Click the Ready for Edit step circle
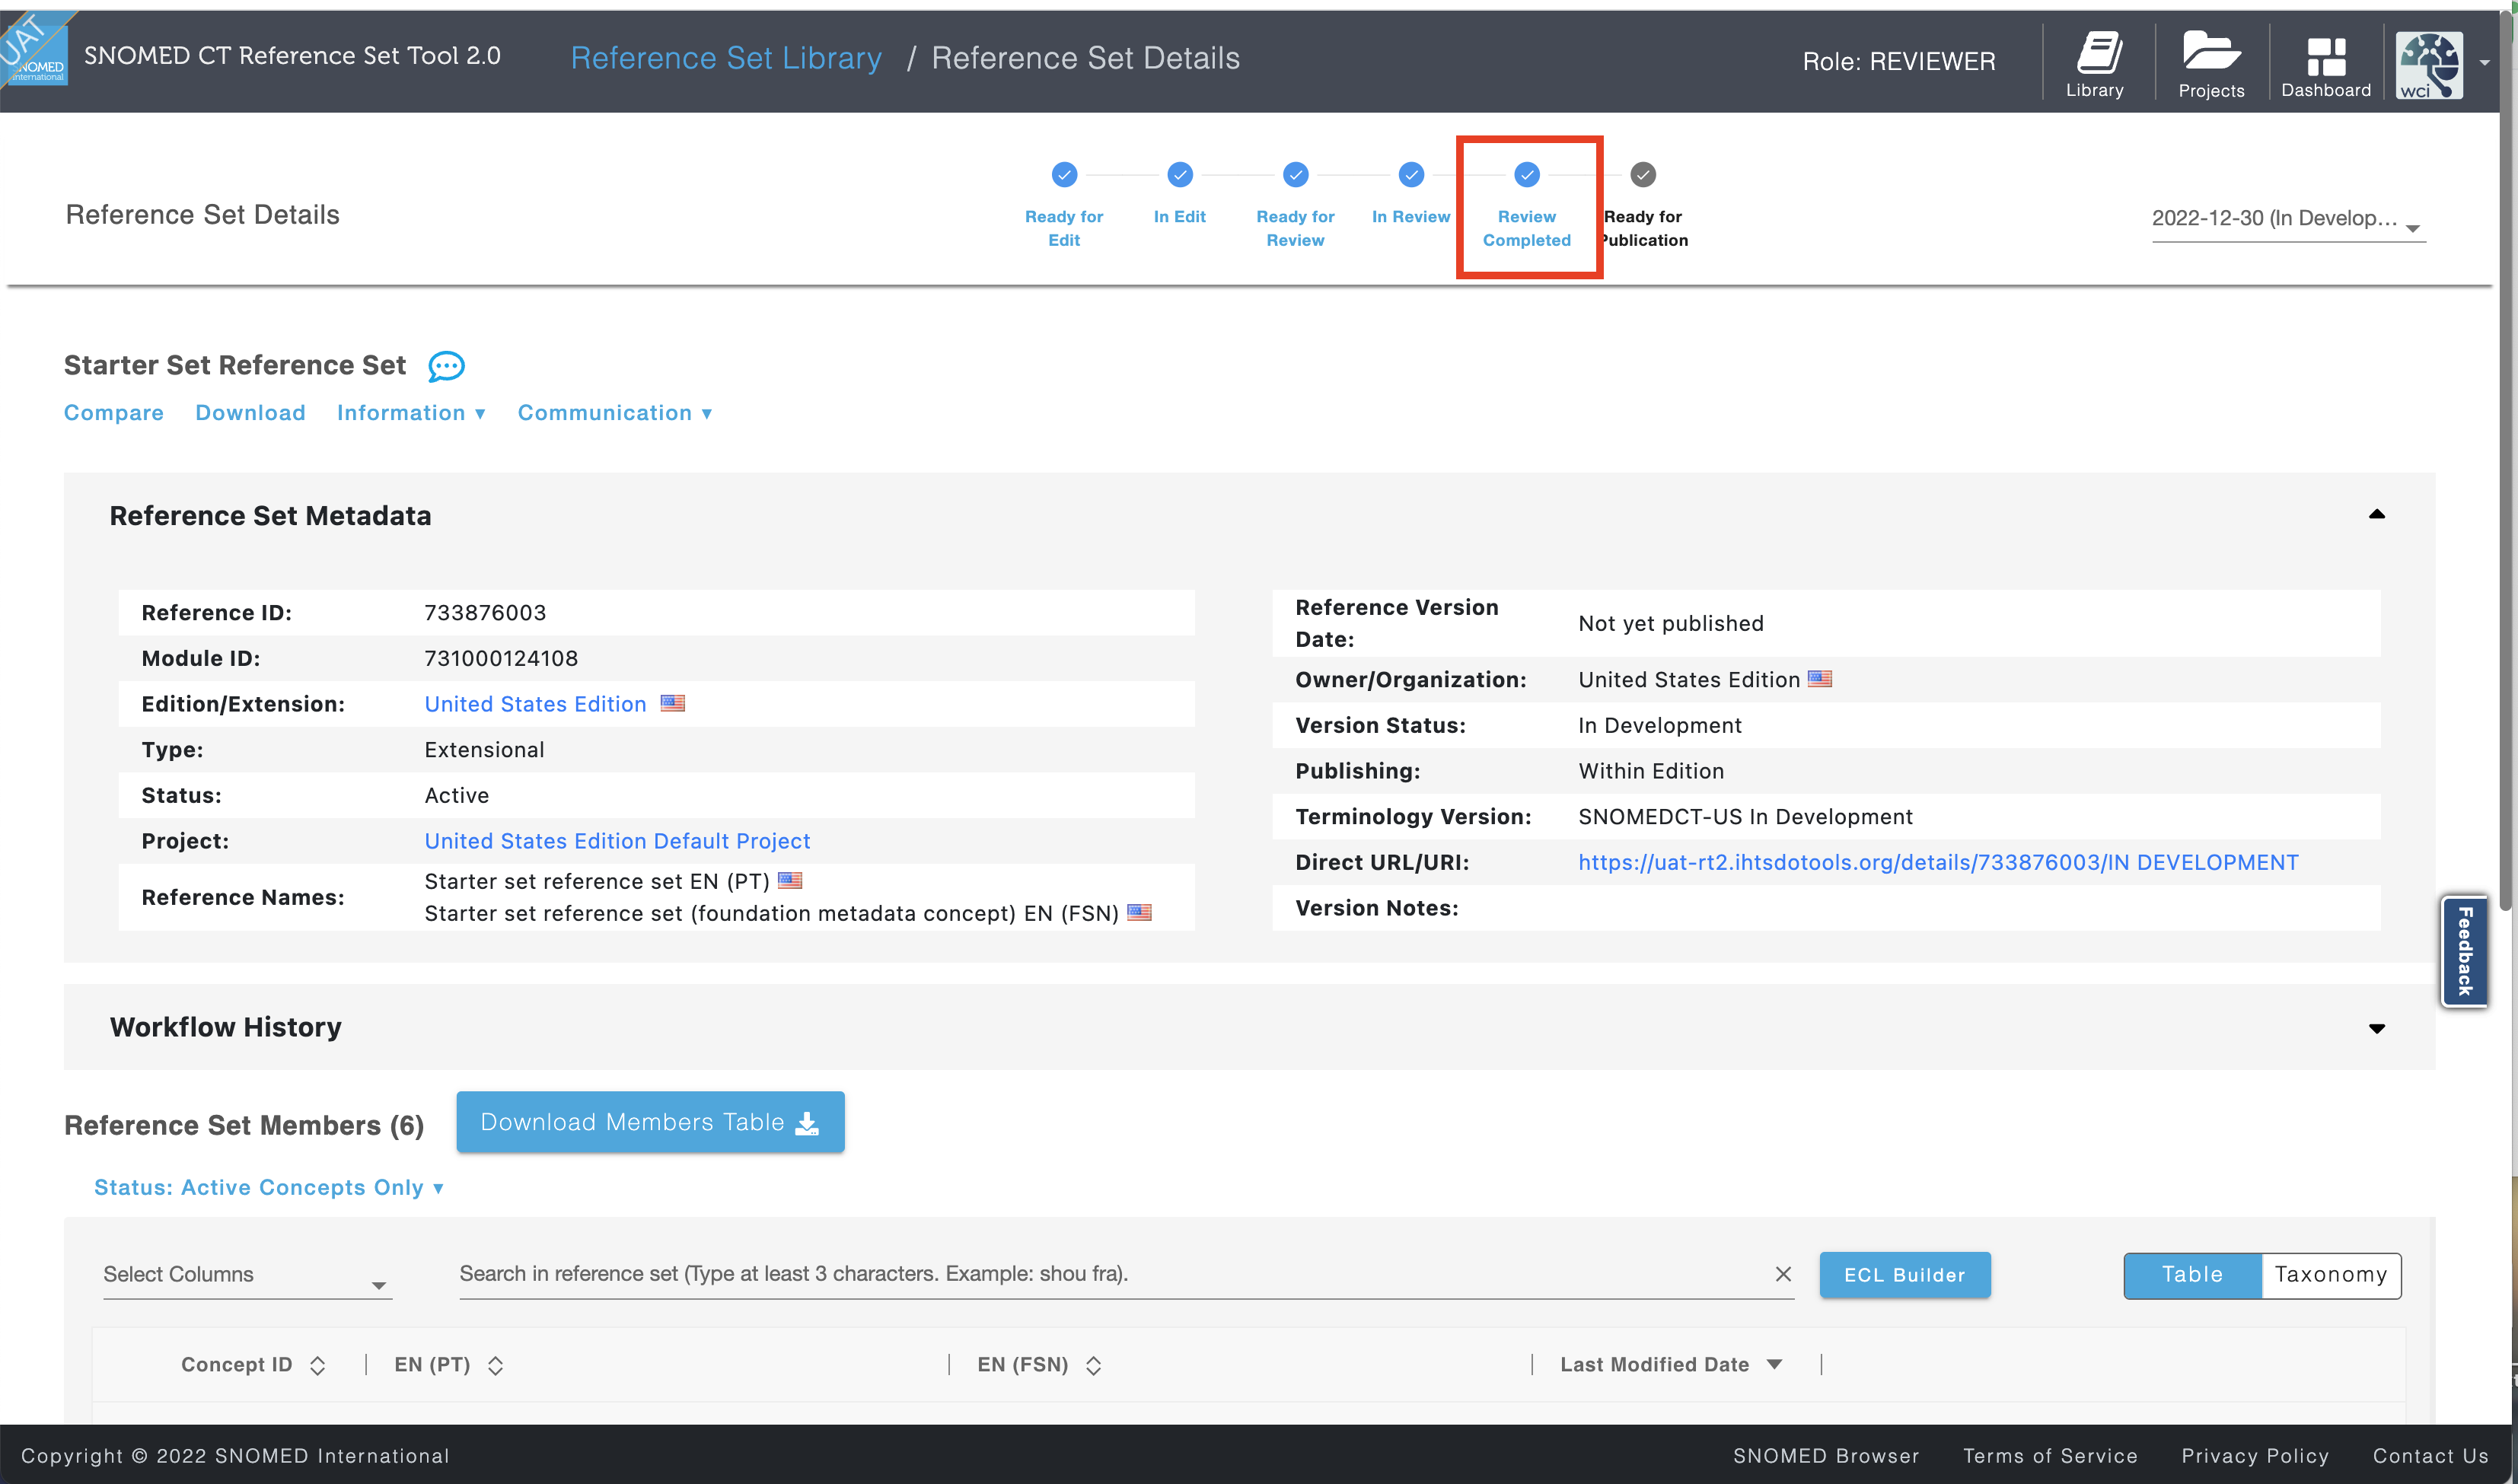2518x1484 pixels. pyautogui.click(x=1064, y=175)
